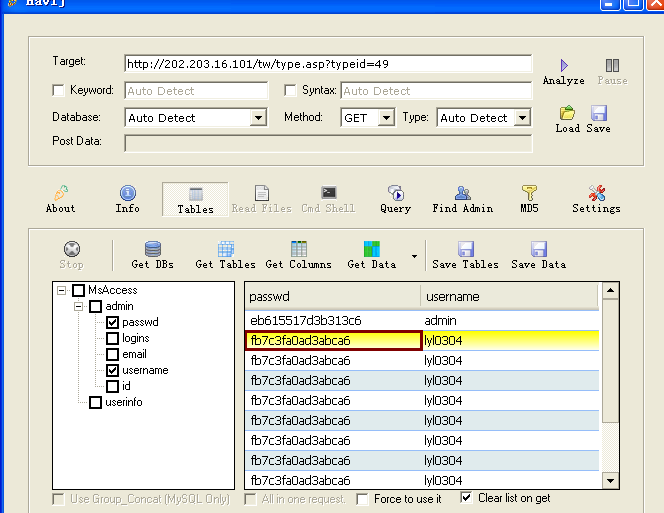664x513 pixels.
Task: Check the userinfo table checkbox
Action: 95,402
